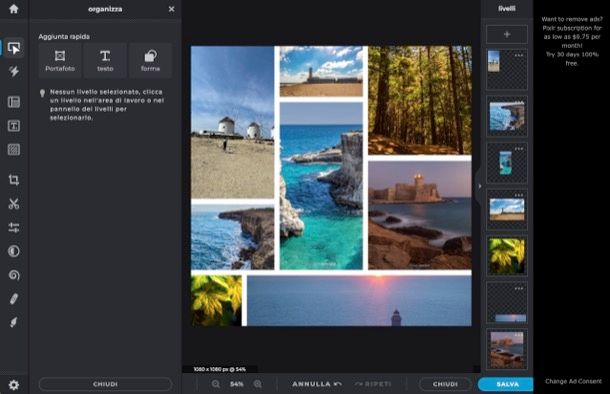Screen dimensions: 610x394
Task: Select the yellow leaves layer thumbnail
Action: pyautogui.click(x=507, y=256)
